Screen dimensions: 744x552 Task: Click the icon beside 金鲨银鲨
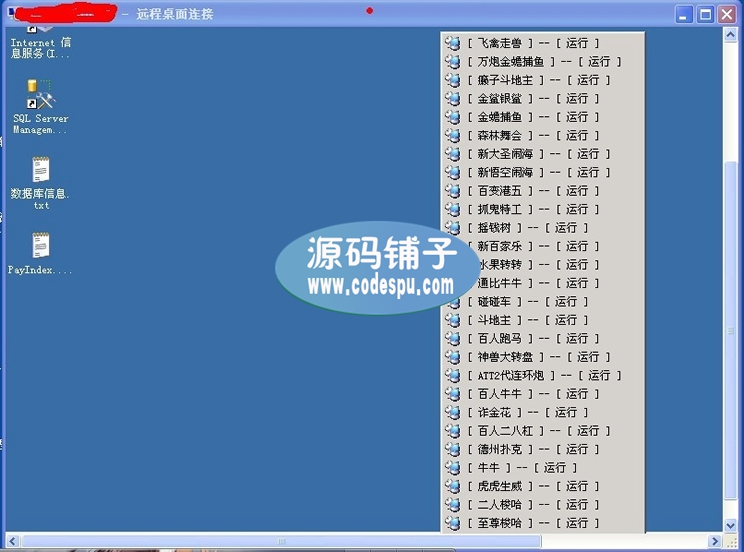coord(453,99)
